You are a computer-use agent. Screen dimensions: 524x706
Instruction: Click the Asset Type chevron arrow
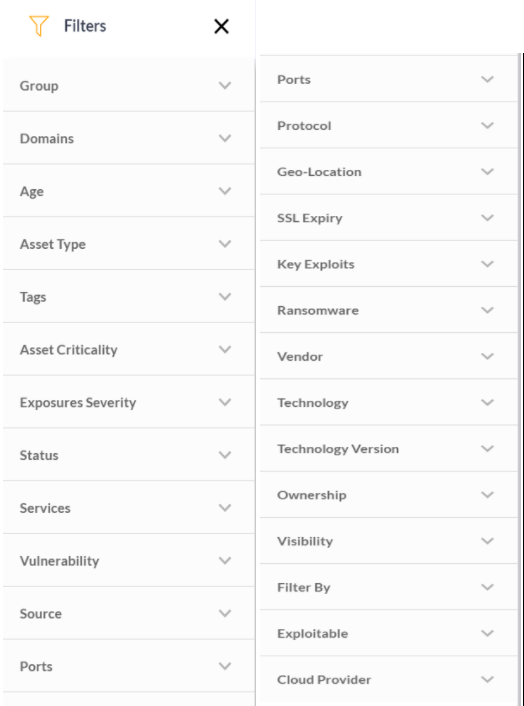[x=225, y=244]
